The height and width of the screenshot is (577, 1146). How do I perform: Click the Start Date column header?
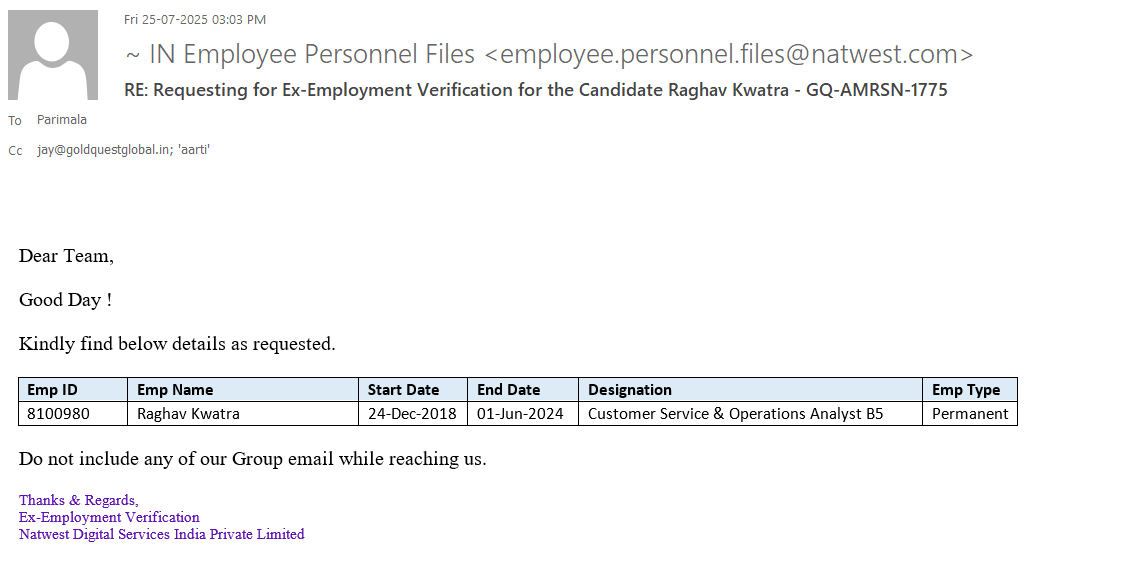[x=403, y=390]
